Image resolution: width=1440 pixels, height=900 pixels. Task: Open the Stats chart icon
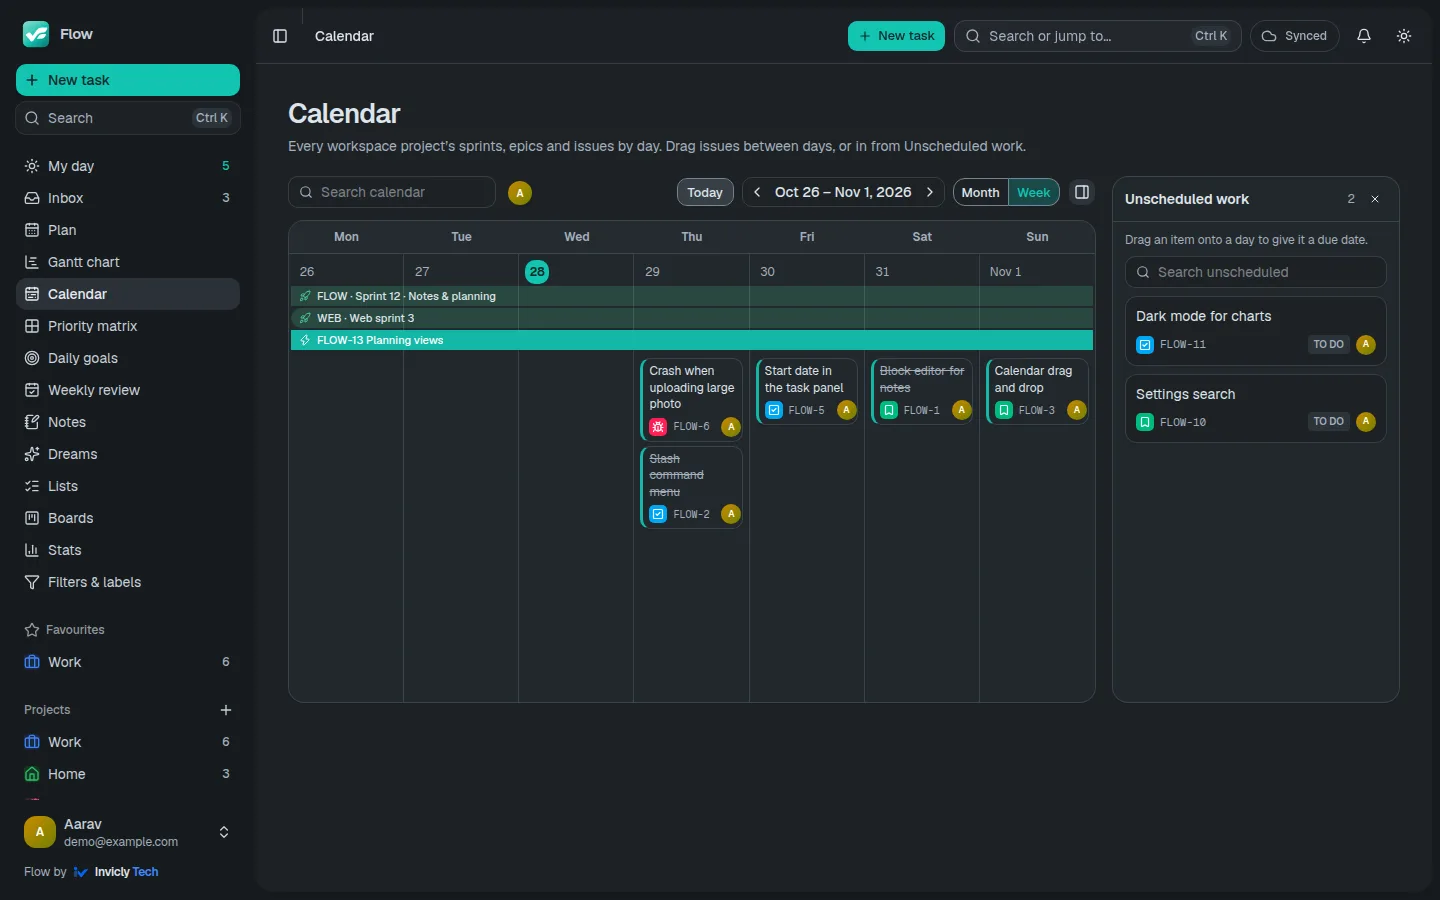point(32,550)
